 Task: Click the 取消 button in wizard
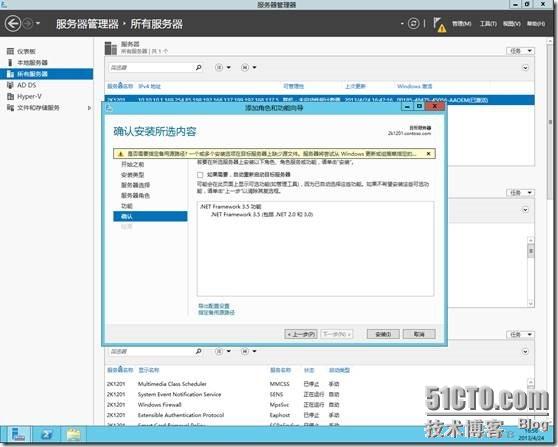pyautogui.click(x=419, y=334)
